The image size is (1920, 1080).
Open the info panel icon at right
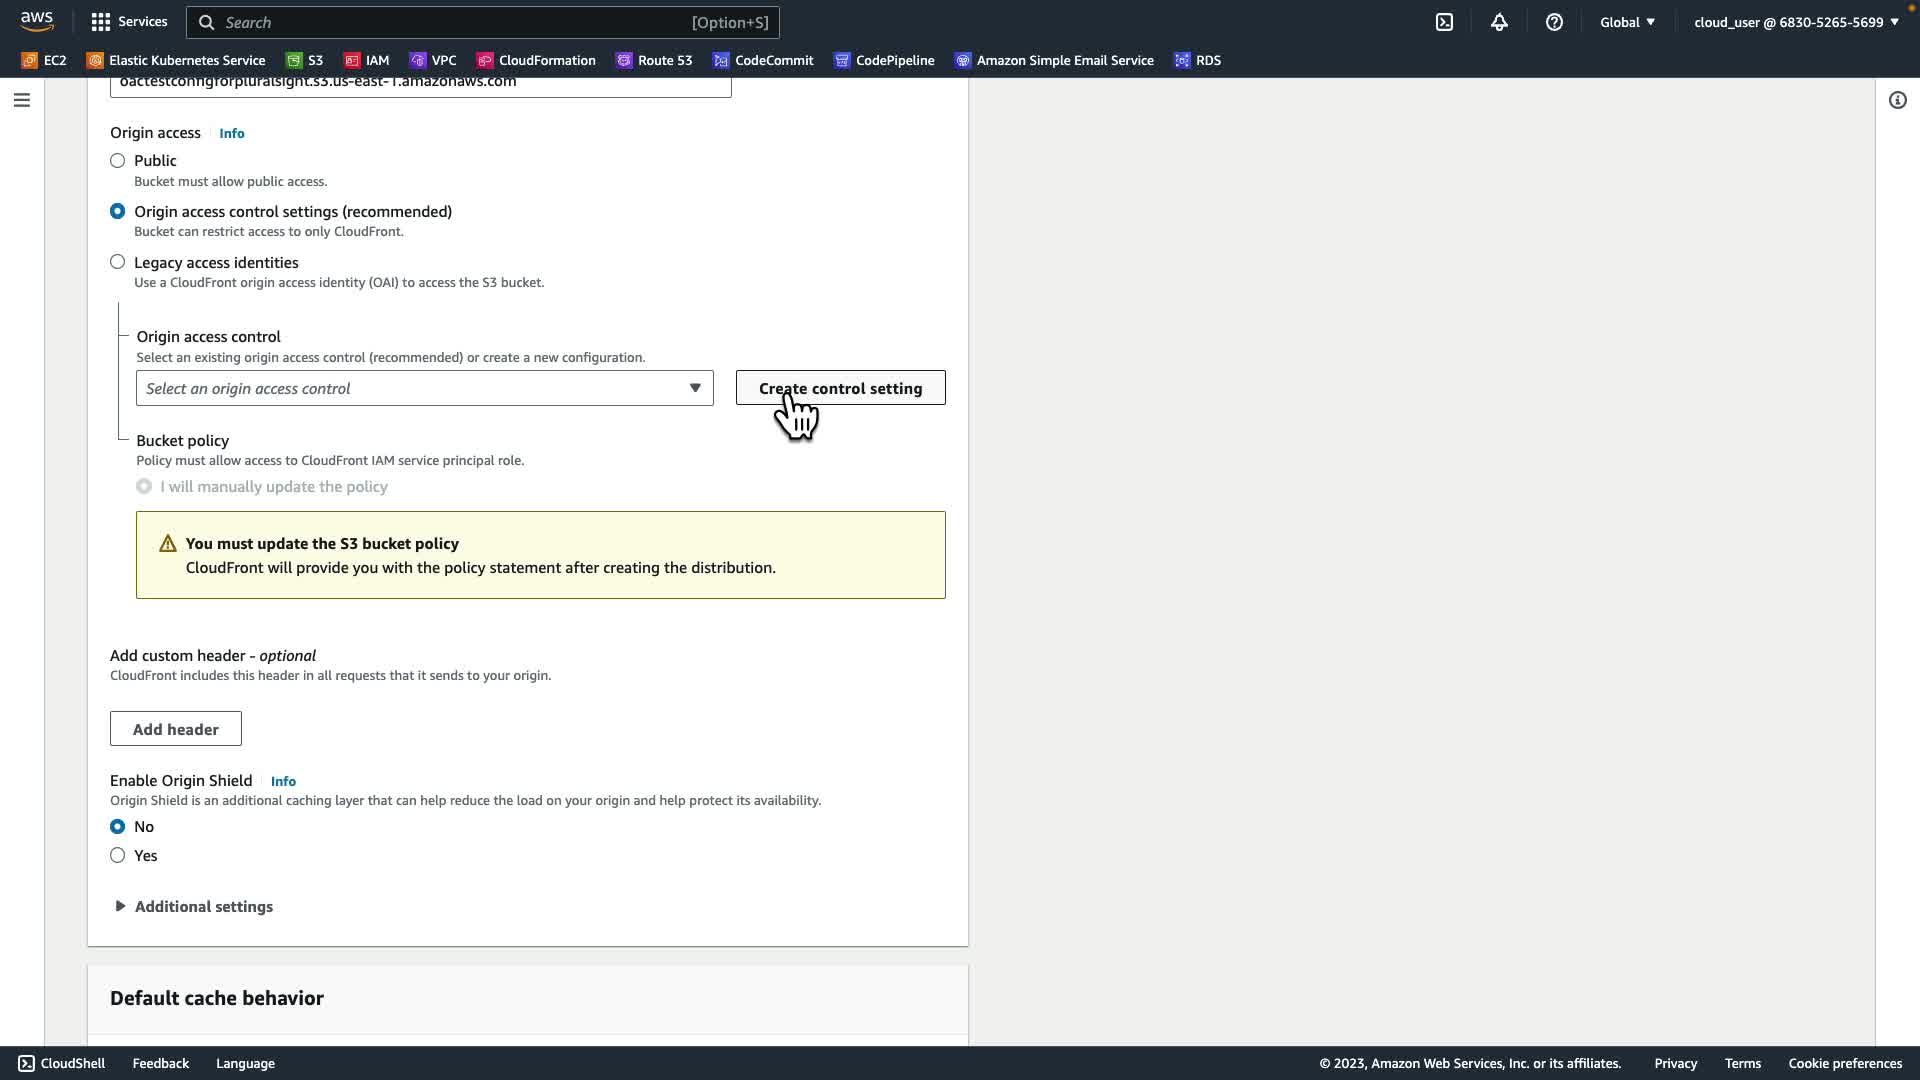tap(1897, 100)
